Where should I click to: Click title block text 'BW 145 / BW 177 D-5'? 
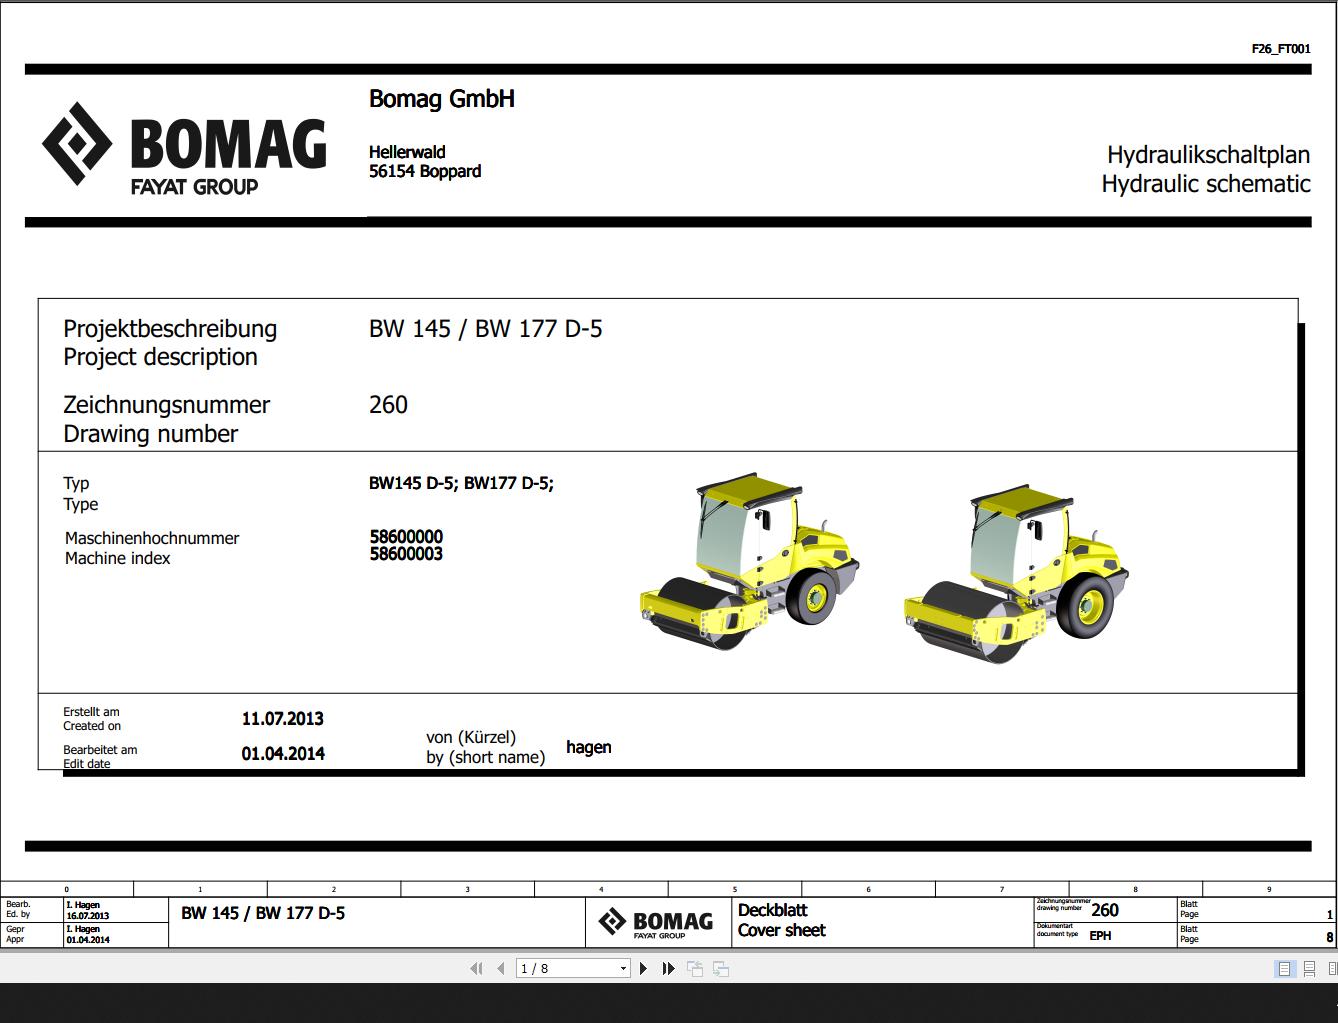[x=263, y=913]
